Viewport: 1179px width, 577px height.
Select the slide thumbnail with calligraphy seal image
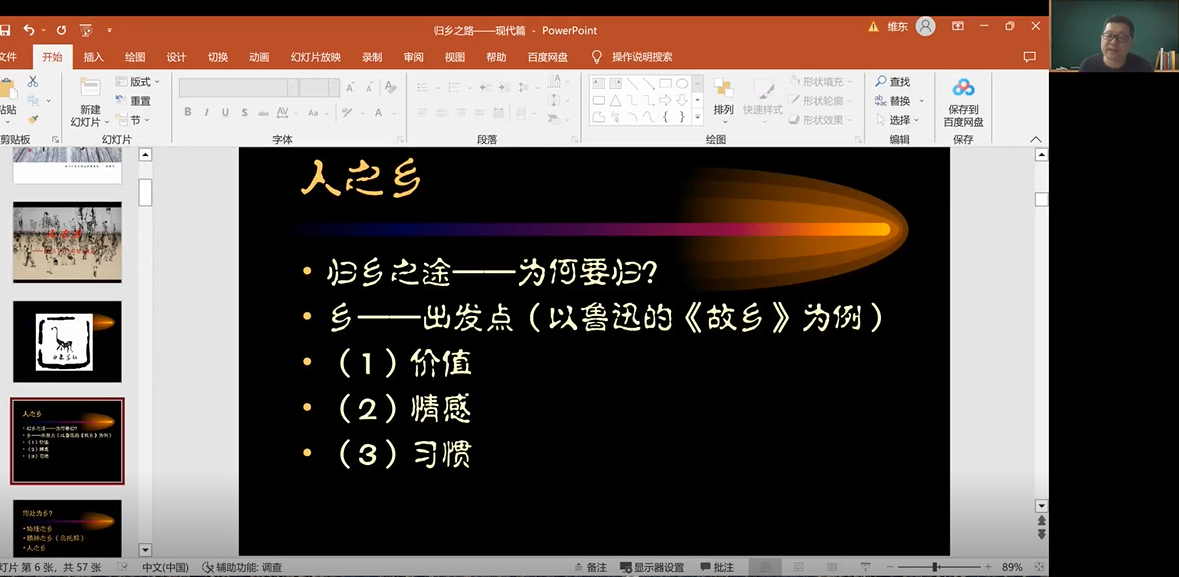[x=67, y=342]
